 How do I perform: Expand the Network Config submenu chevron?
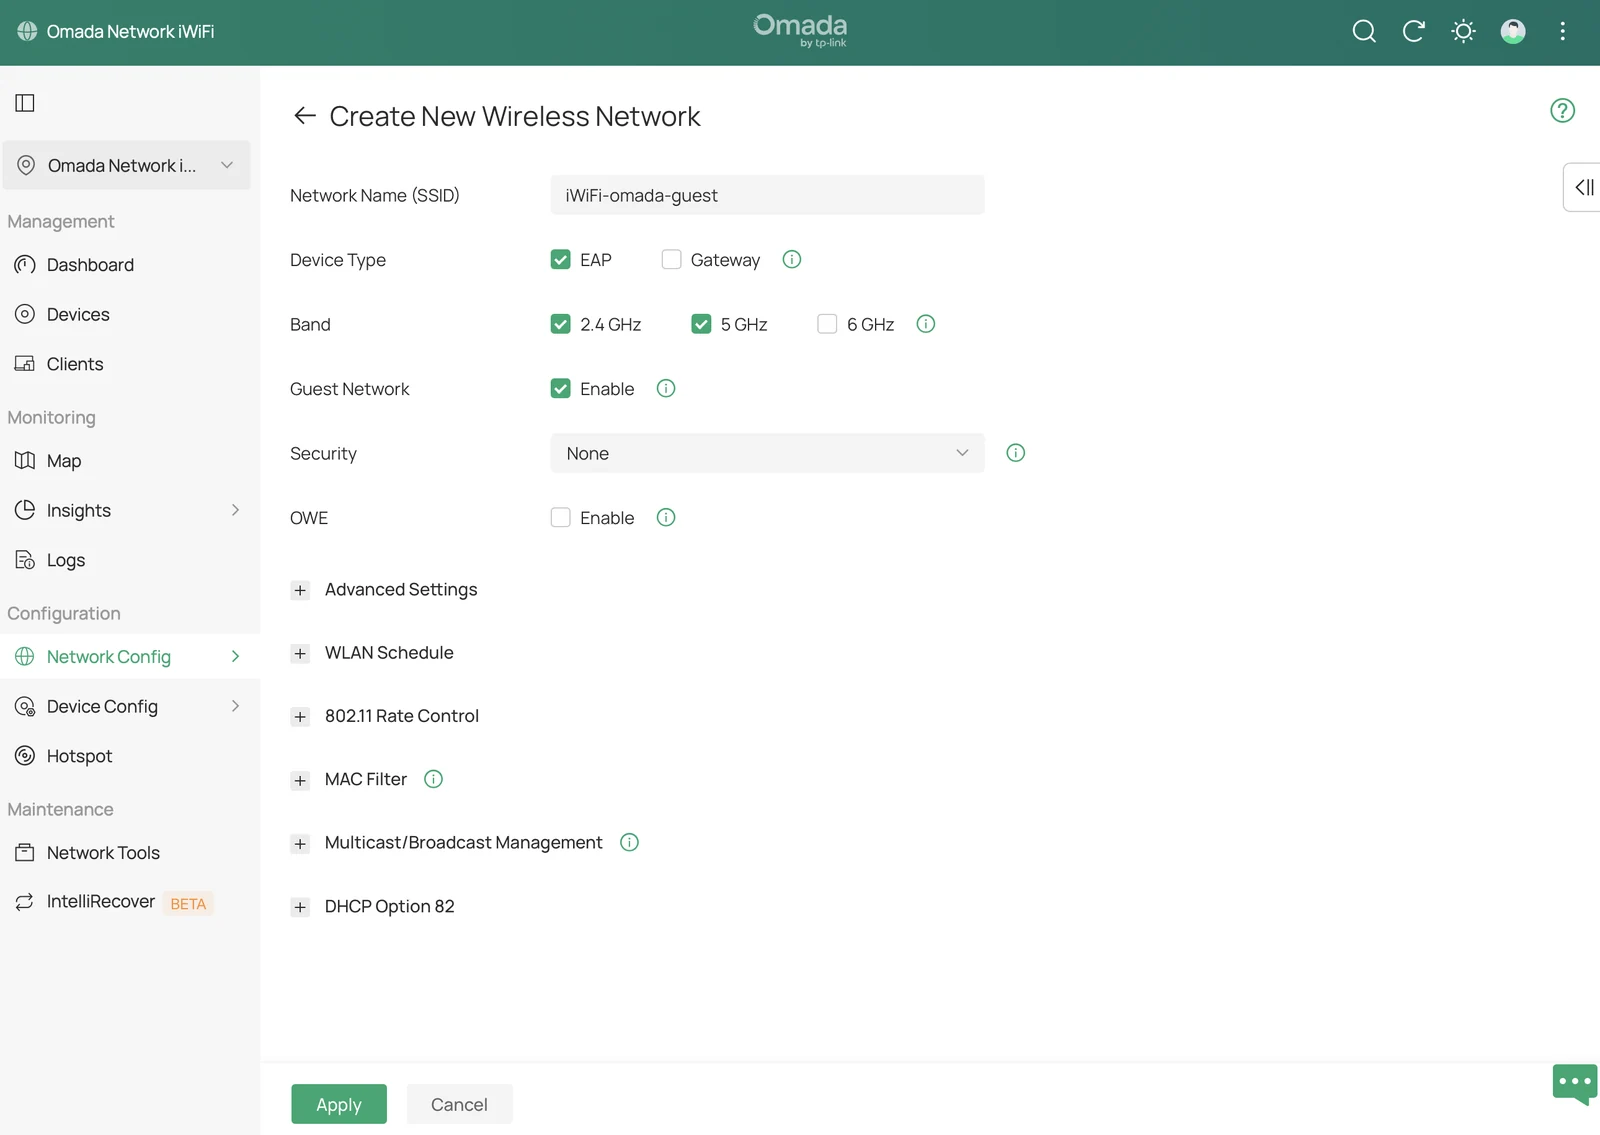click(236, 657)
